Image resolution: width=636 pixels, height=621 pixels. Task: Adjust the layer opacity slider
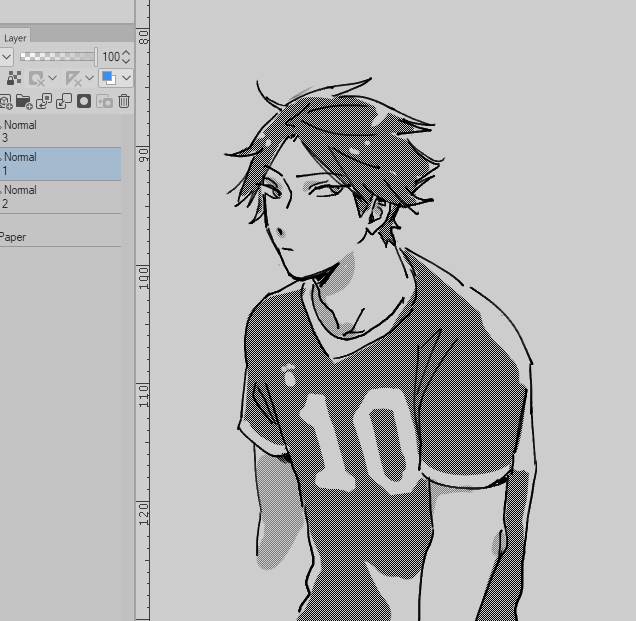click(58, 56)
